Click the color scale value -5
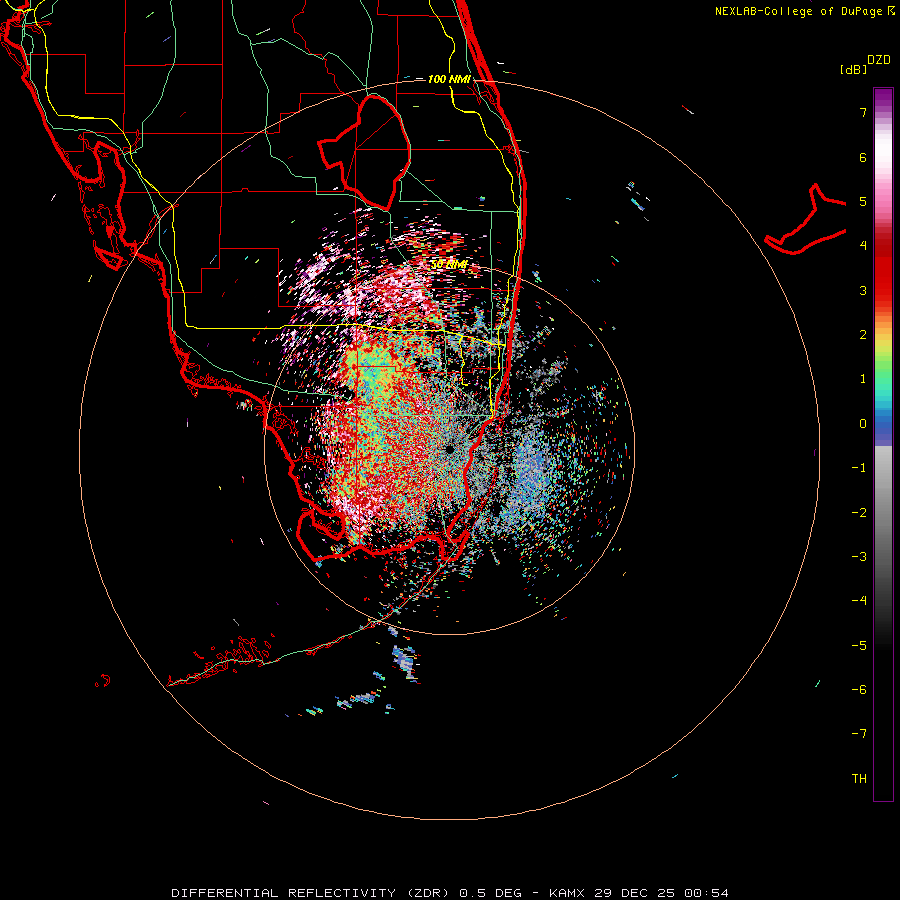The width and height of the screenshot is (900, 900). (859, 646)
